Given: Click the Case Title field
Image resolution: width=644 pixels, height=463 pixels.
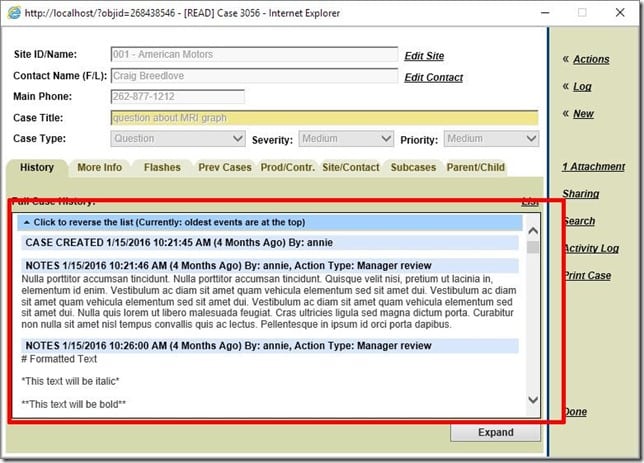Looking at the screenshot, I should click(x=324, y=118).
